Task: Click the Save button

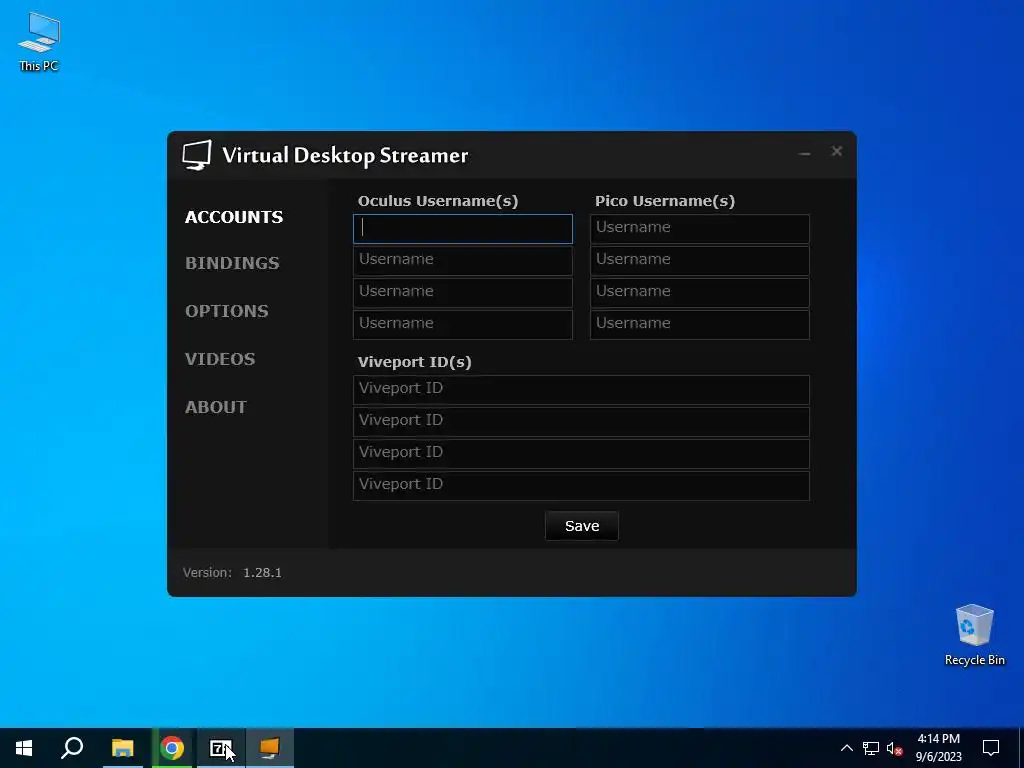Action: pyautogui.click(x=582, y=526)
